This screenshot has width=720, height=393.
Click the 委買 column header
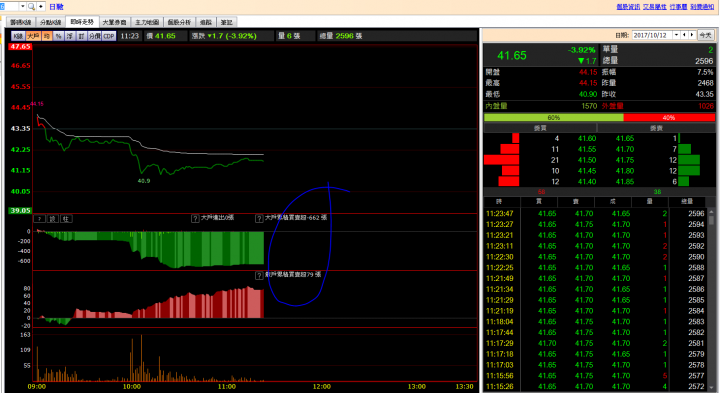click(540, 128)
